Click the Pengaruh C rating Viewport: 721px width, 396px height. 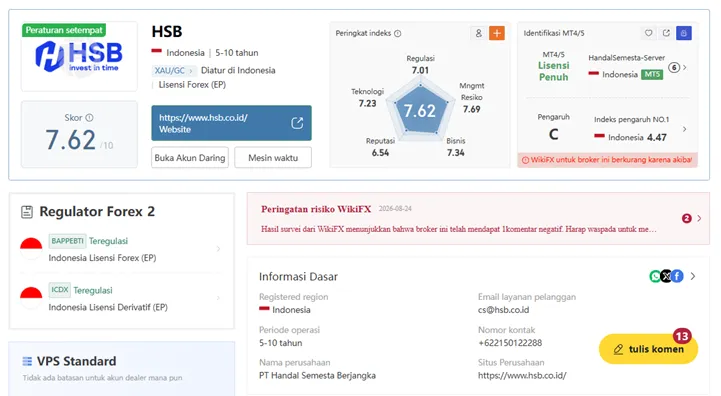(x=554, y=134)
